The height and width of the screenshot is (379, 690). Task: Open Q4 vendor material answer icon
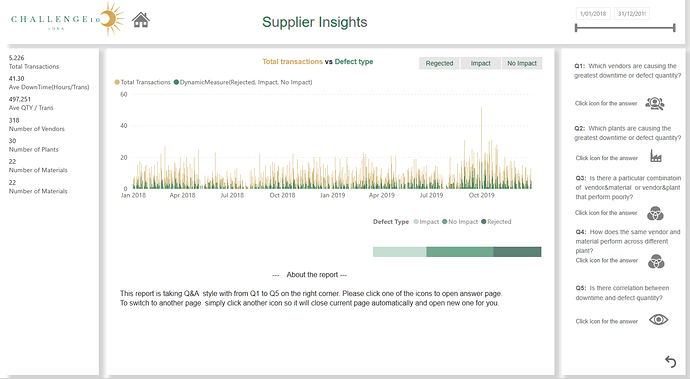tap(656, 262)
